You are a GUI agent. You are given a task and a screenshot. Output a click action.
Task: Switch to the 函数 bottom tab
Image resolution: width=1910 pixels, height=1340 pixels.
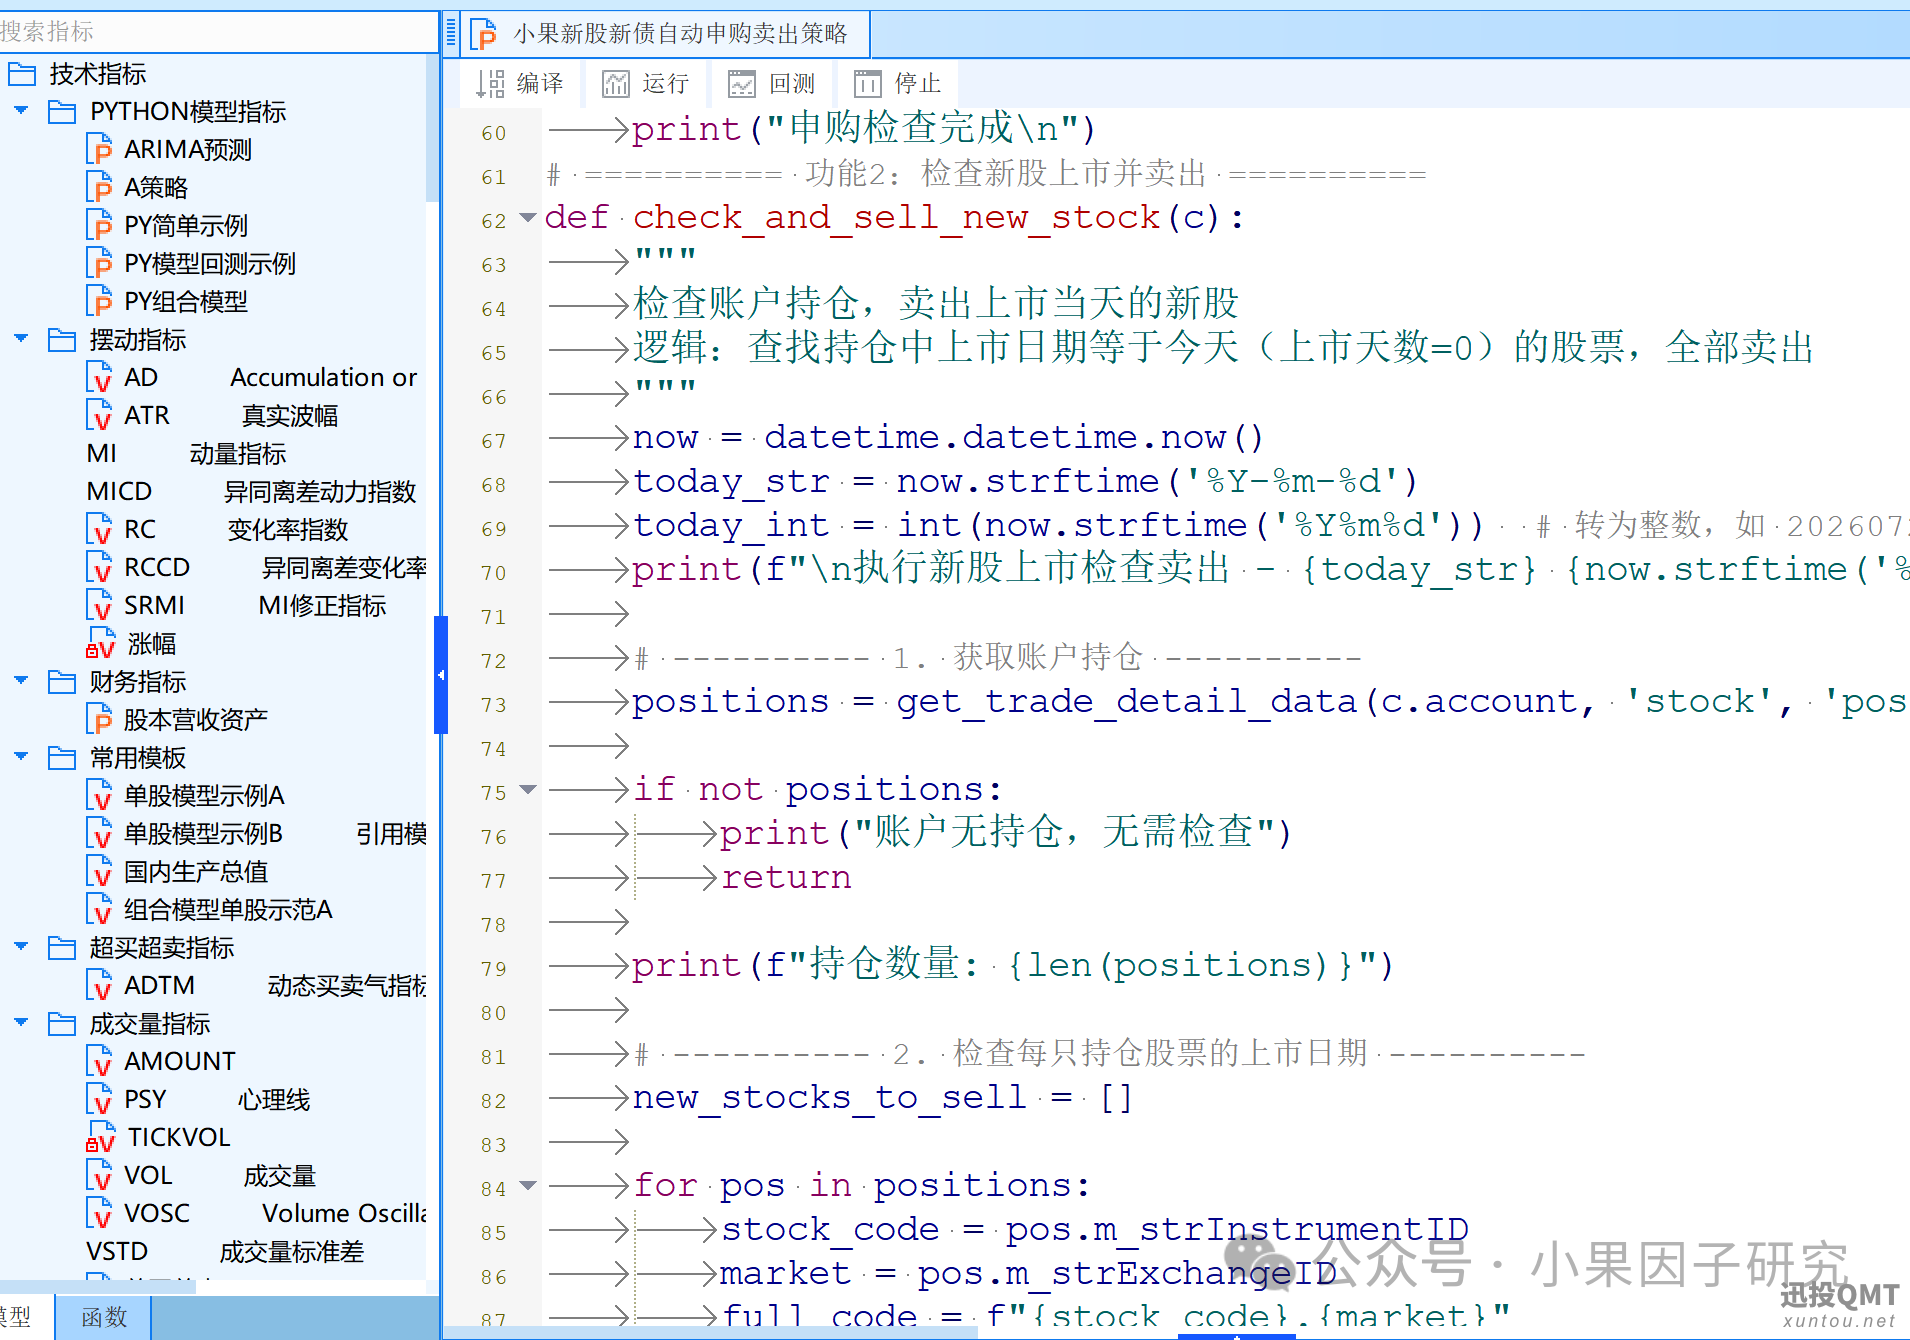pyautogui.click(x=104, y=1317)
